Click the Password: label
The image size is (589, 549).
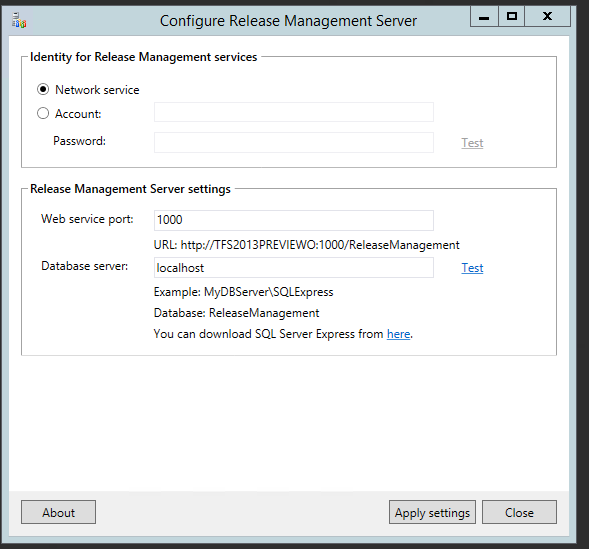click(79, 141)
